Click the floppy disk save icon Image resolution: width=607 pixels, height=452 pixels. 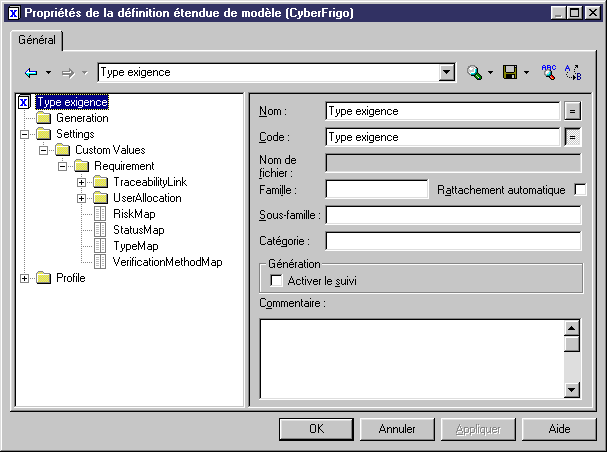pyautogui.click(x=510, y=73)
